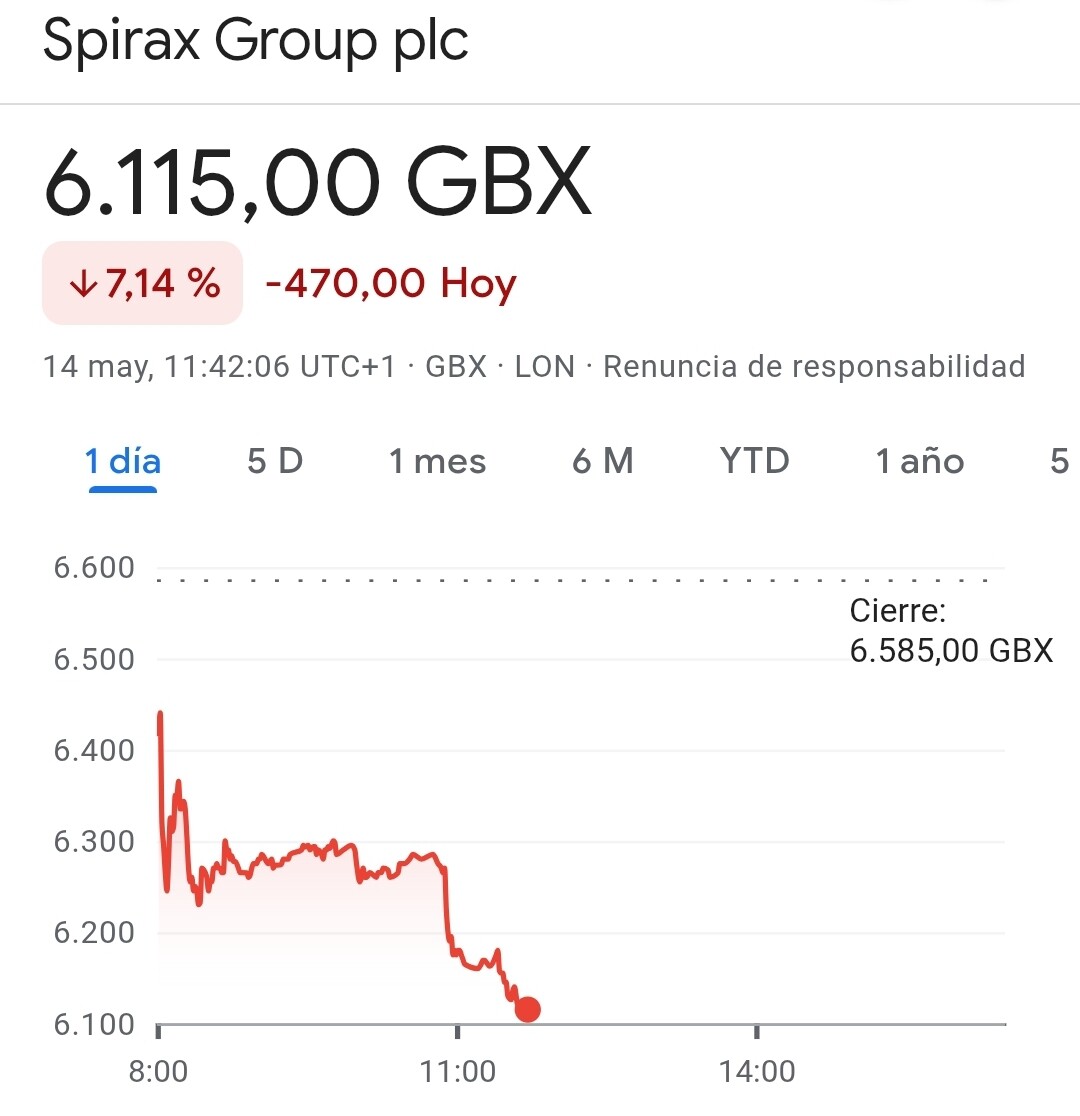Click the 6.115,00 GBX price
This screenshot has width=1080, height=1116.
318,181
